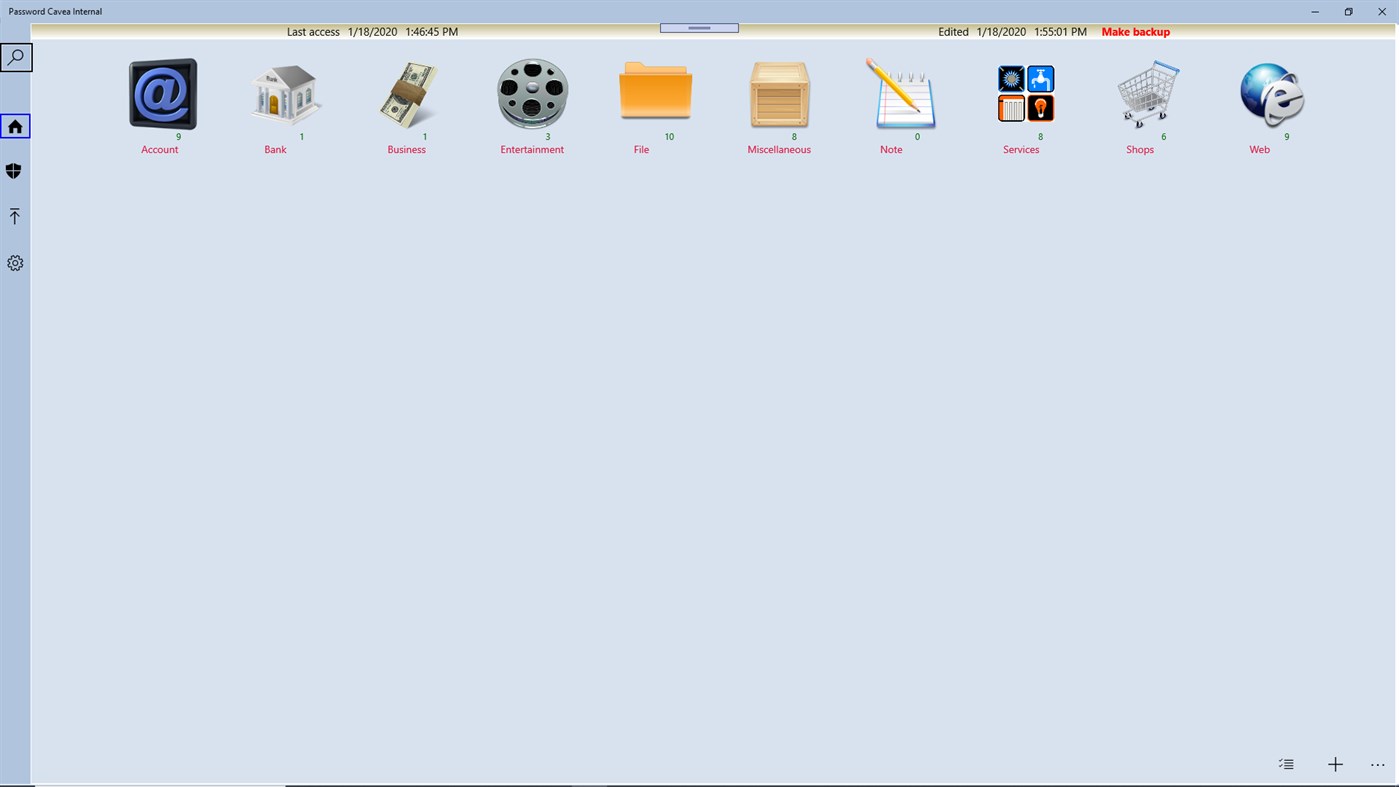
Task: Select the Home view in the sidebar
Action: tap(14, 124)
